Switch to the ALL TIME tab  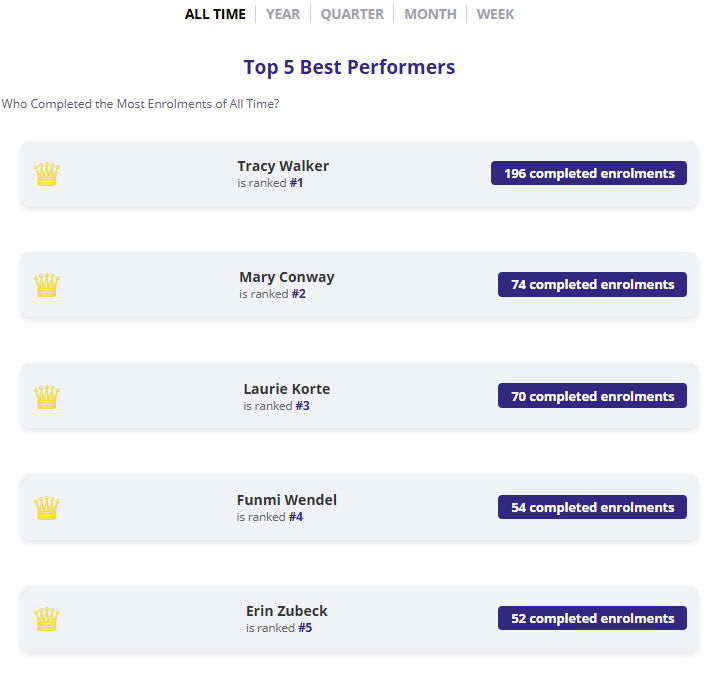pos(216,14)
